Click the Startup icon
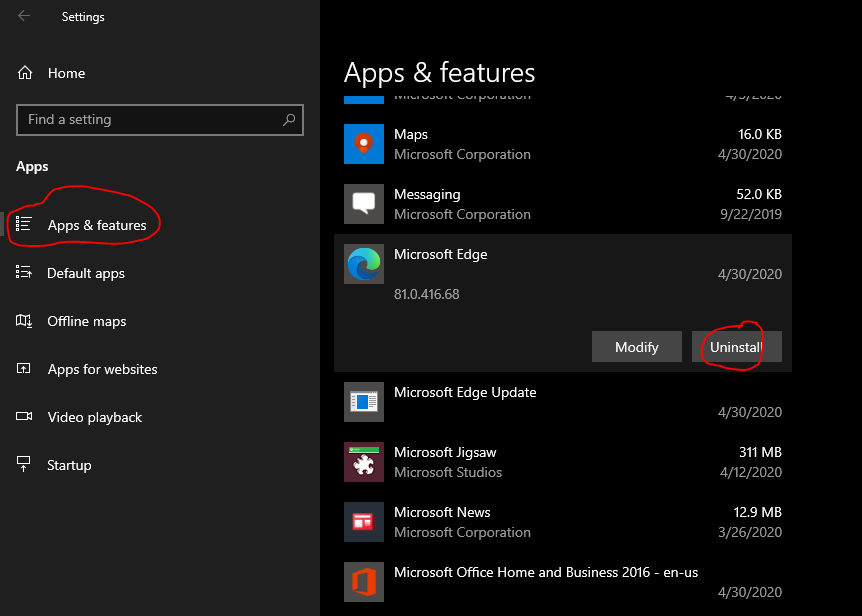Image resolution: width=862 pixels, height=616 pixels. (24, 464)
